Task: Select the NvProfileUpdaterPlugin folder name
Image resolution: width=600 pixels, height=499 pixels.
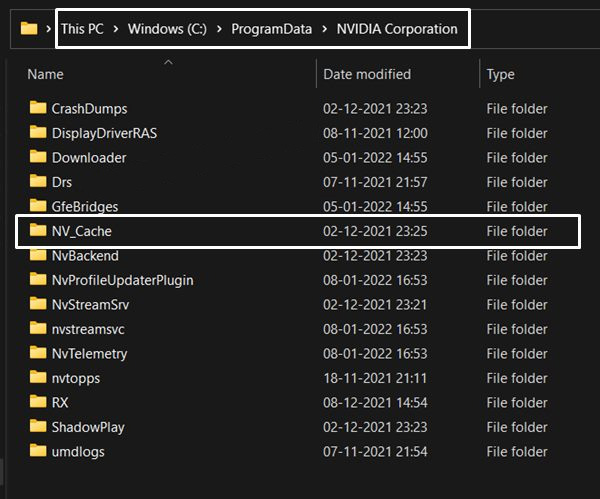Action: (122, 280)
